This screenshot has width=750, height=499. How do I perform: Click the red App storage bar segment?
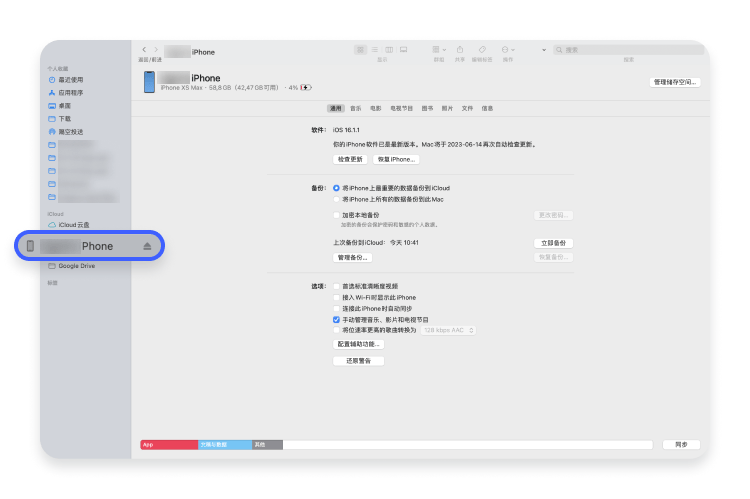coord(169,445)
